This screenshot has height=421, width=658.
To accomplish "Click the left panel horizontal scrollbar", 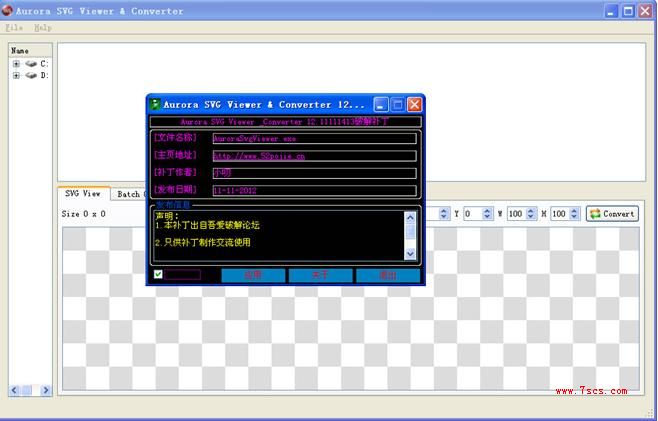I will tap(29, 390).
